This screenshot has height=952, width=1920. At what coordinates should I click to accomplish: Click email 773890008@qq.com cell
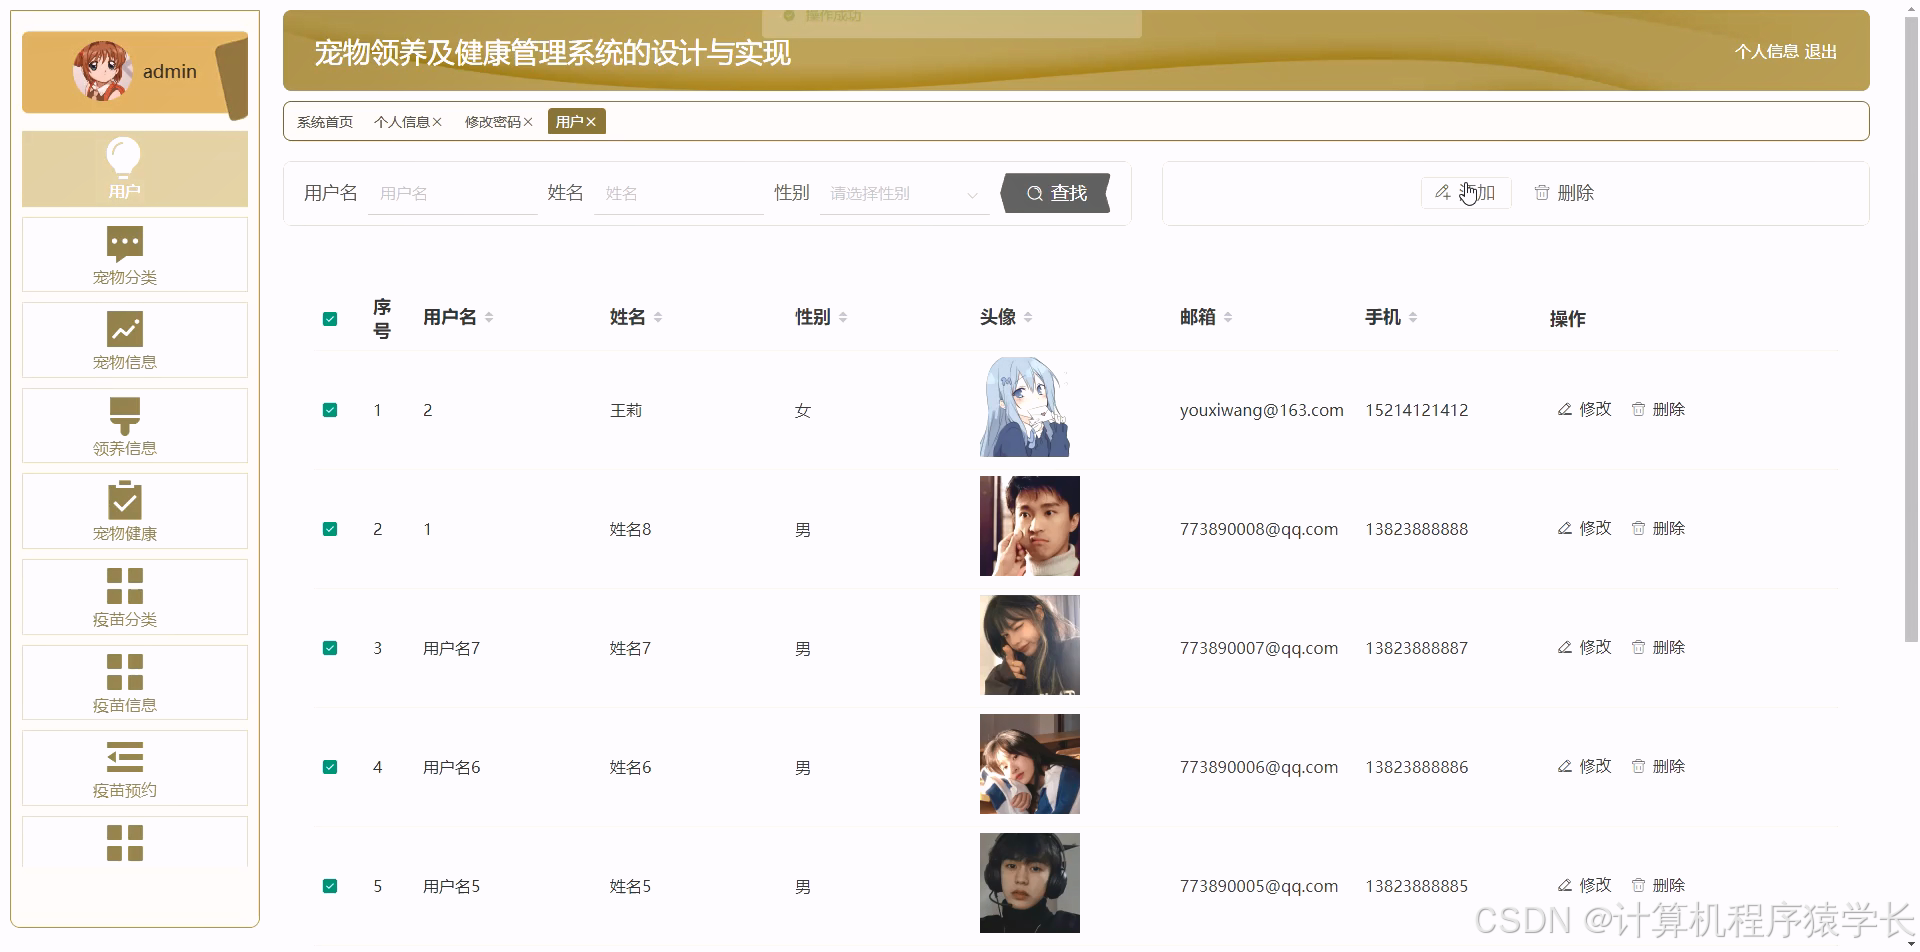(1259, 529)
